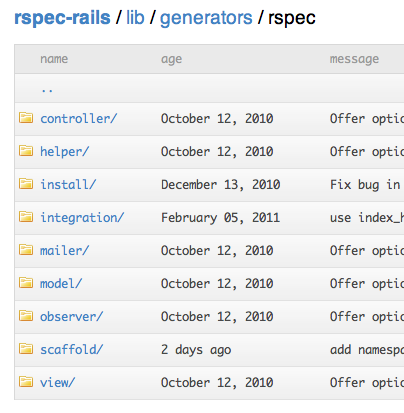
Task: Click model row's 'Offer optic' message
Action: point(367,284)
